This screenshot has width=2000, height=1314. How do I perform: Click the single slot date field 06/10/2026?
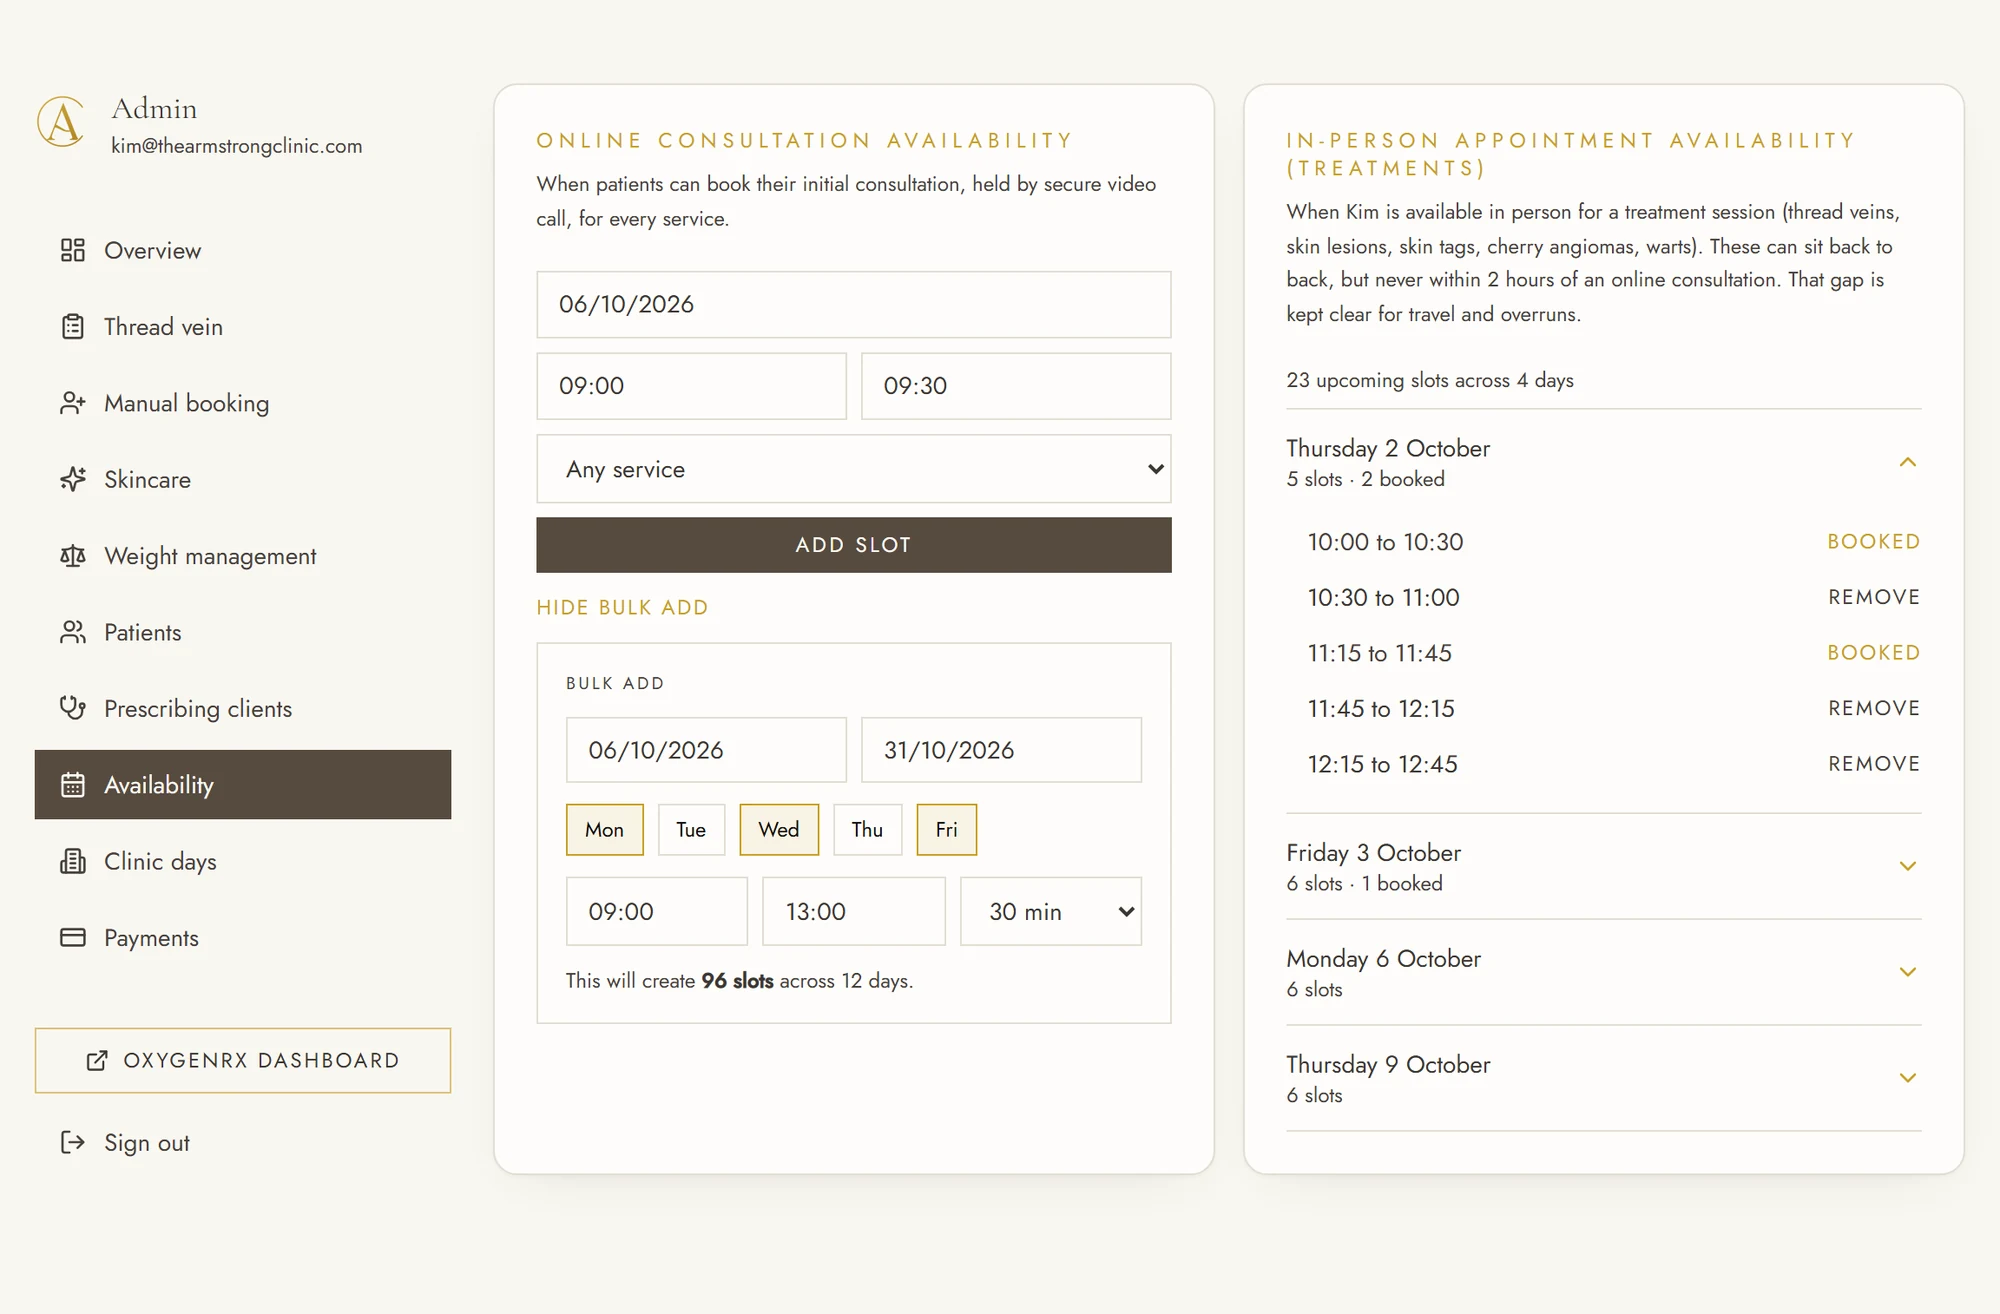pyautogui.click(x=854, y=304)
